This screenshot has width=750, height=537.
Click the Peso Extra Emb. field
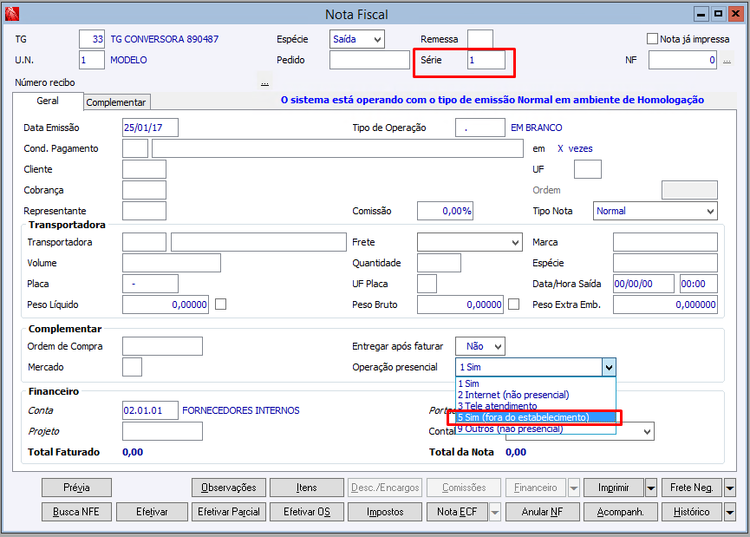coord(665,305)
